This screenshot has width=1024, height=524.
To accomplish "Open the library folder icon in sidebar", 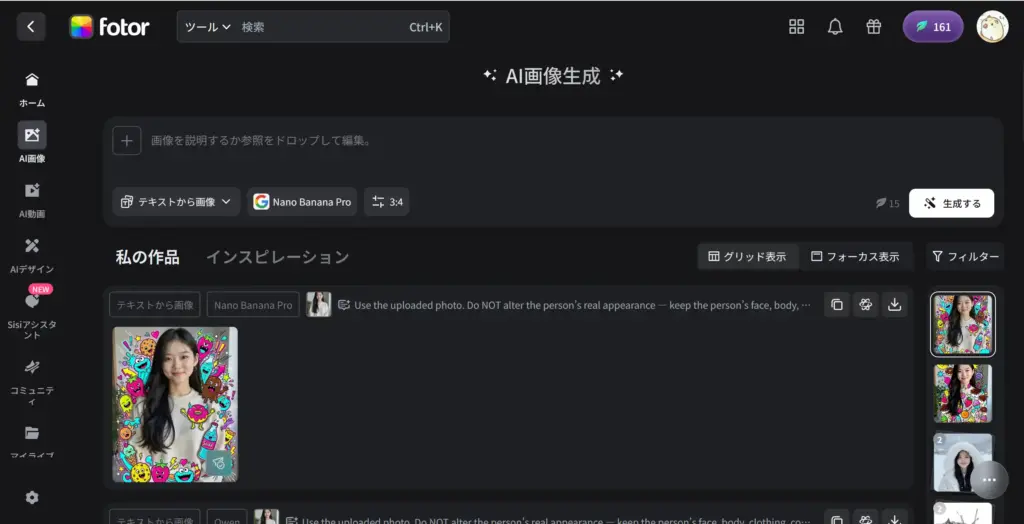I will [x=32, y=434].
